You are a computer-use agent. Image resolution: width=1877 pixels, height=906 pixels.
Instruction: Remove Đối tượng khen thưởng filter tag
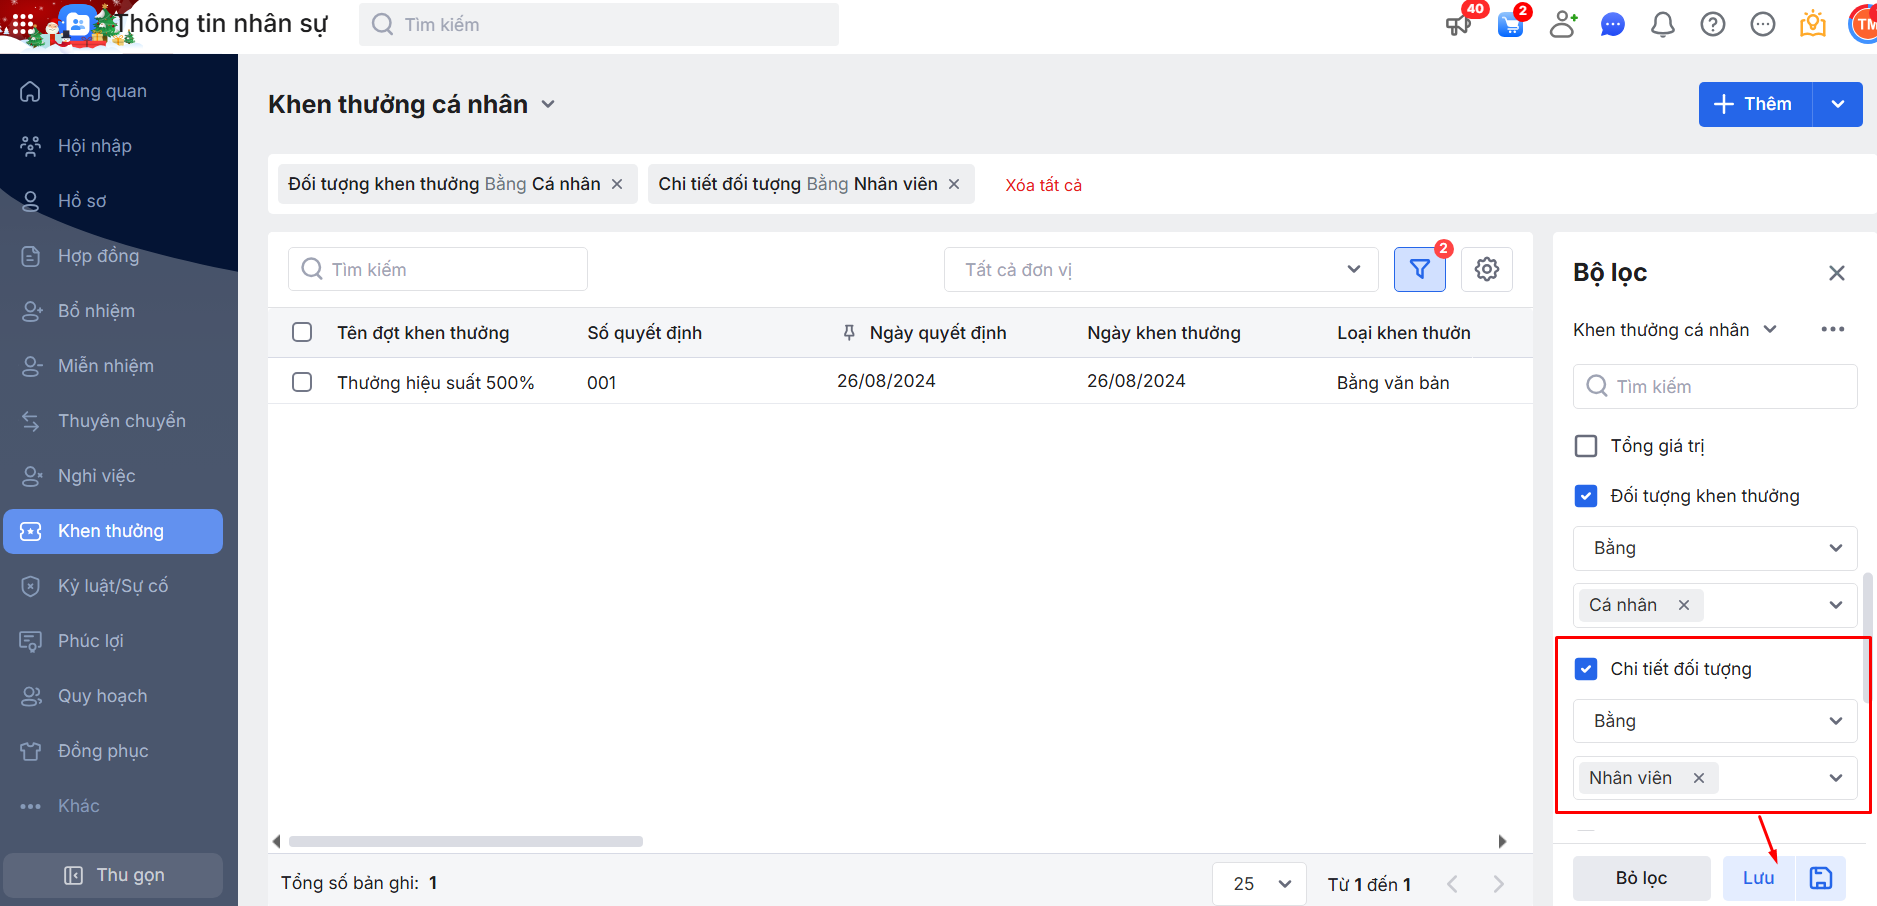tap(617, 184)
